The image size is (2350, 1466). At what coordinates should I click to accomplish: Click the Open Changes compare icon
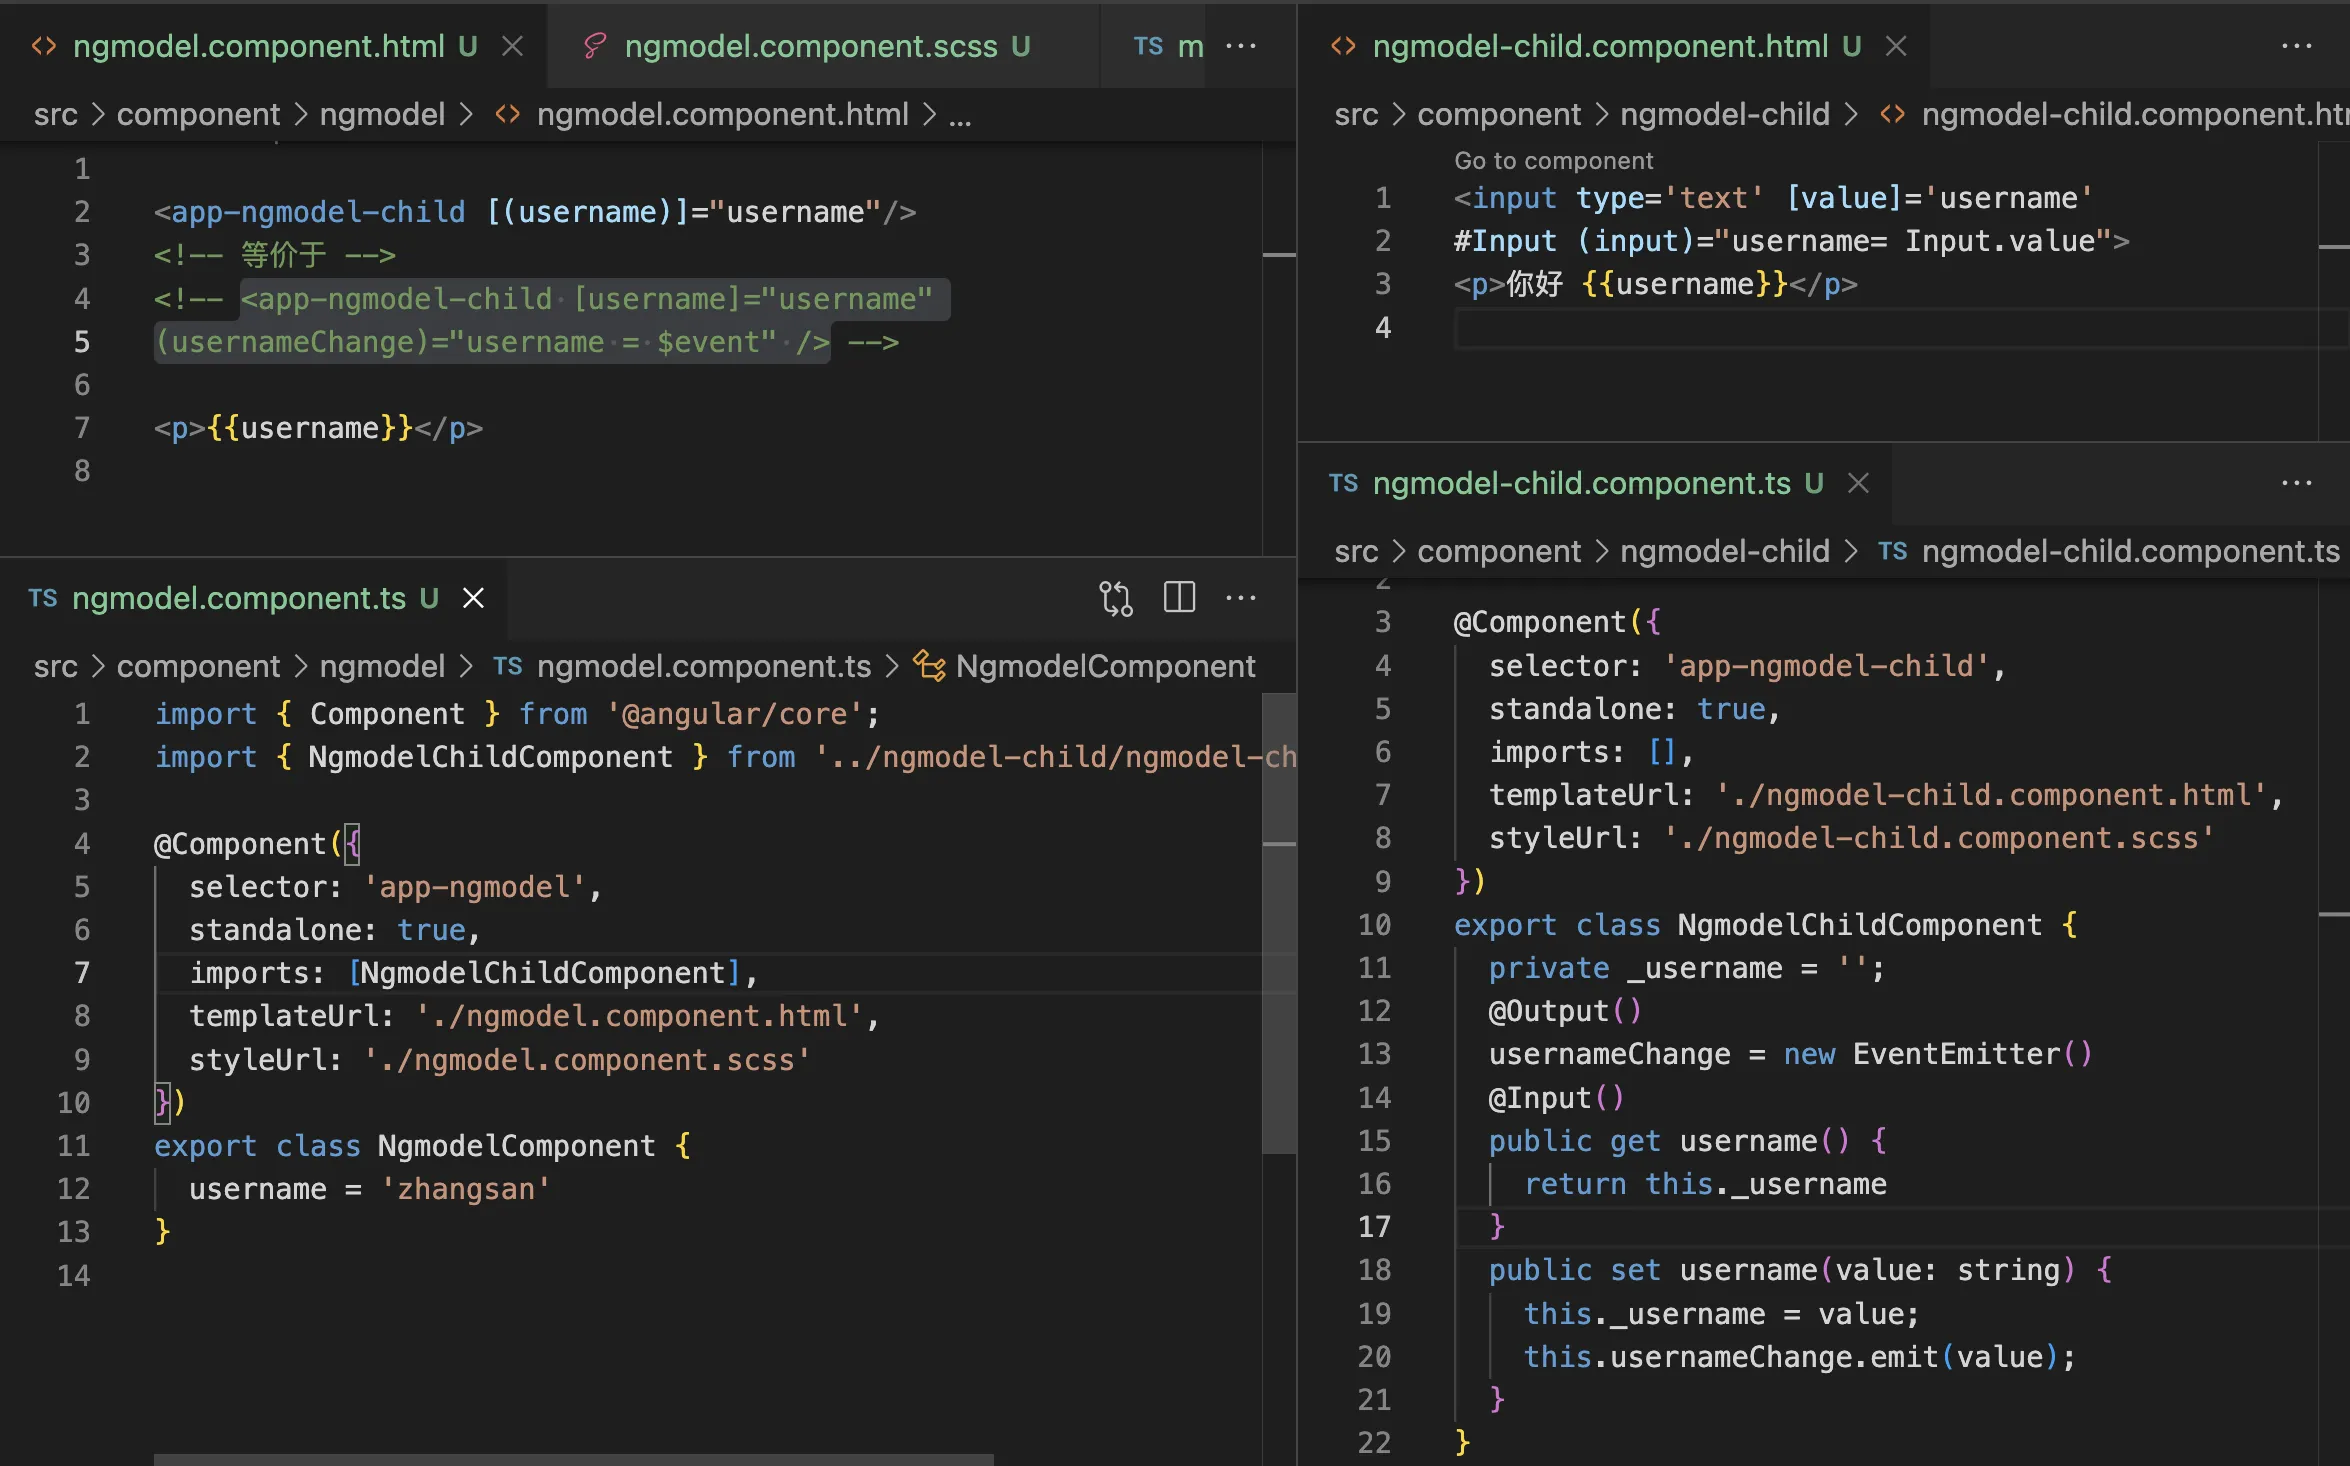[x=1116, y=598]
